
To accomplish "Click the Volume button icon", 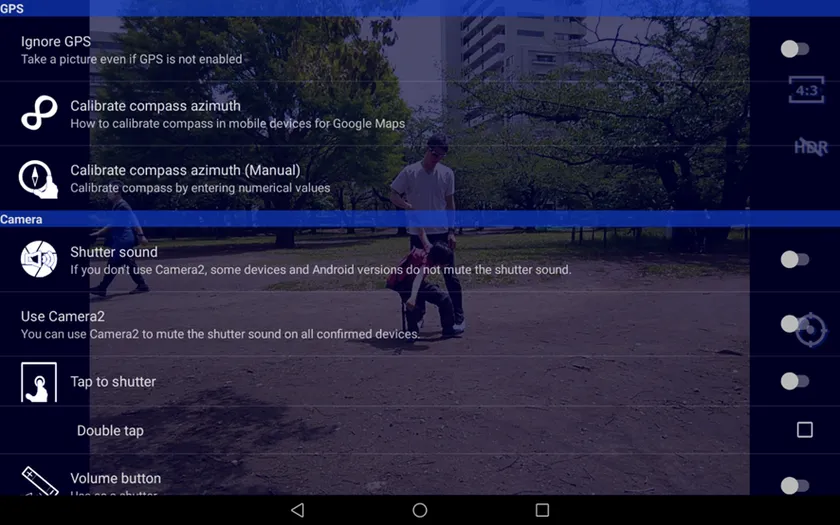I will click(40, 481).
